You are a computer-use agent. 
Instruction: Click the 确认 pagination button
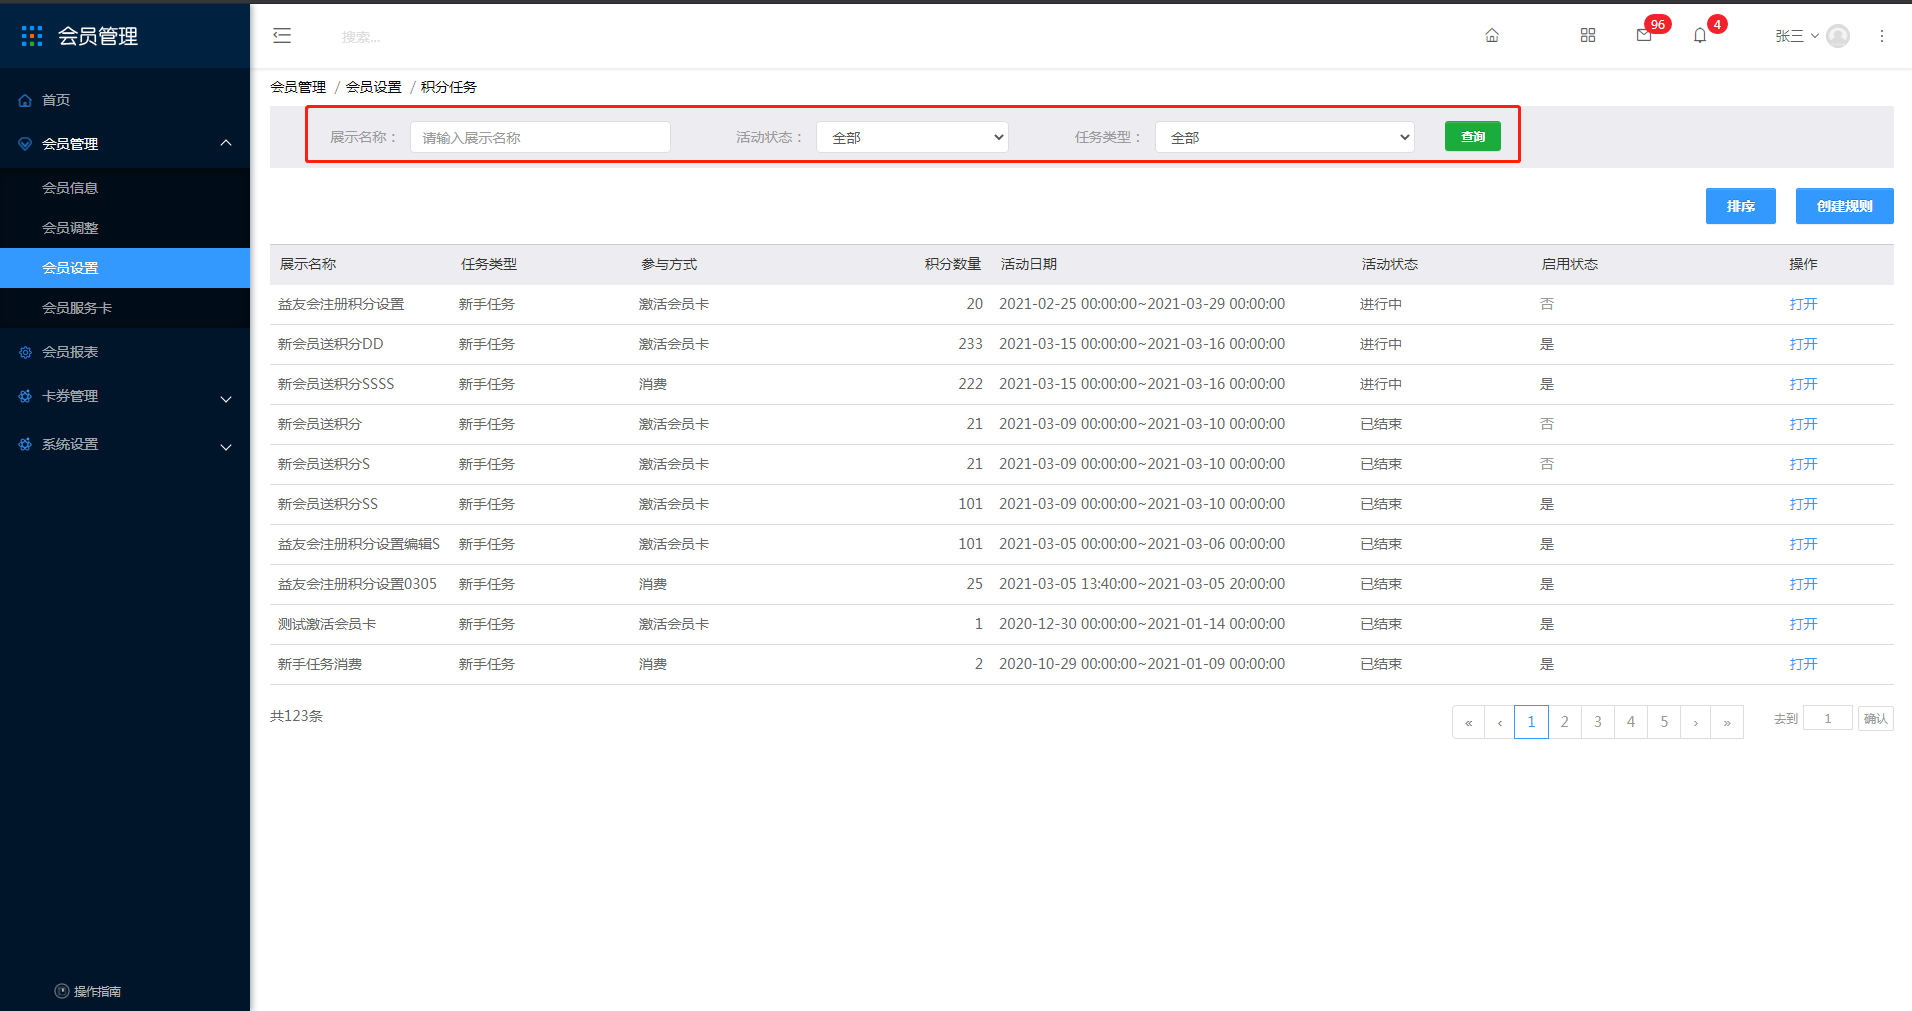(x=1876, y=718)
